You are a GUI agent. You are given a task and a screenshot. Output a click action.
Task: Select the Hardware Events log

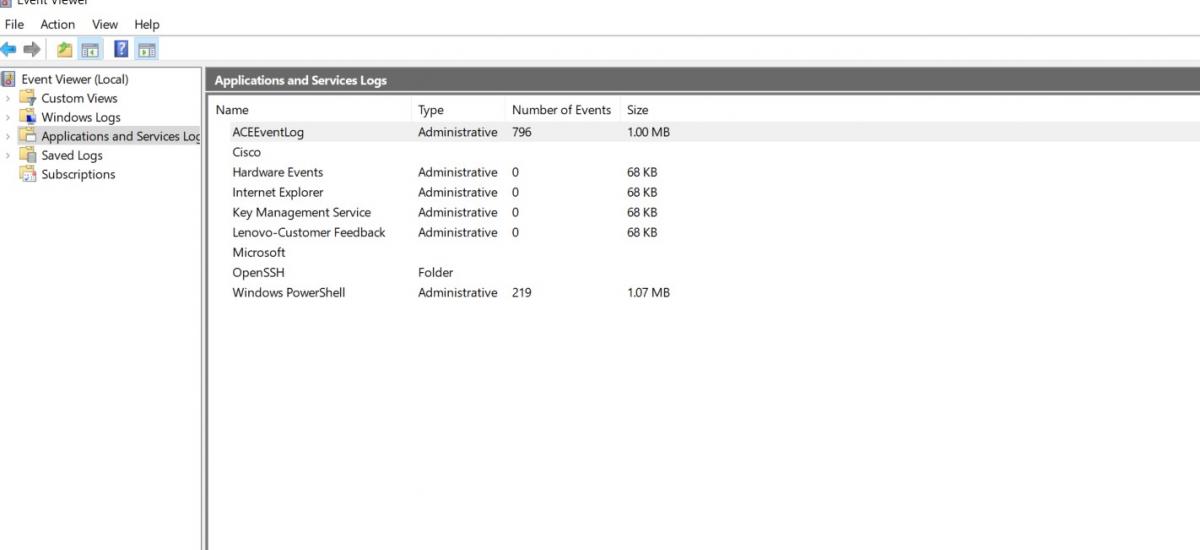(x=279, y=172)
